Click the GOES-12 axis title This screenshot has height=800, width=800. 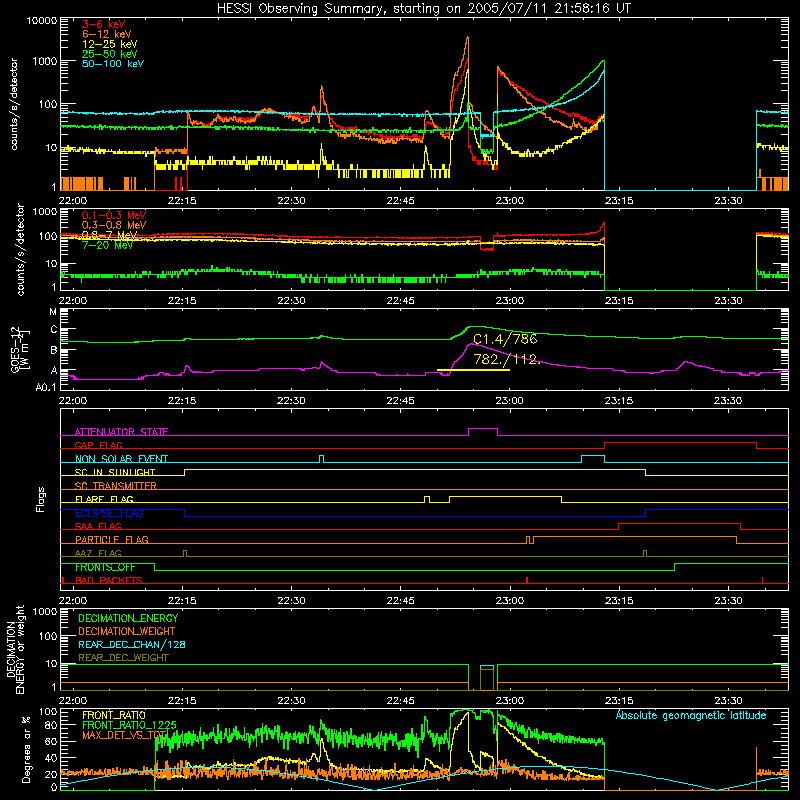click(x=19, y=349)
